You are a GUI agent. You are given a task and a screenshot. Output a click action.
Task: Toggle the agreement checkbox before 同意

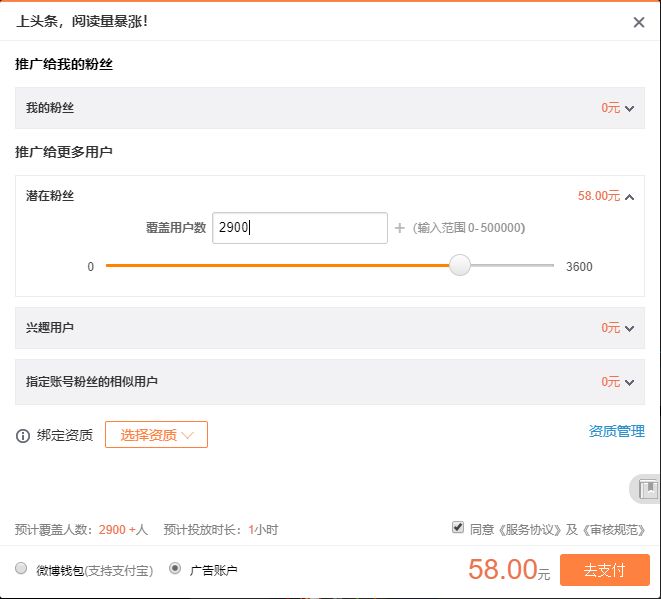pyautogui.click(x=458, y=527)
